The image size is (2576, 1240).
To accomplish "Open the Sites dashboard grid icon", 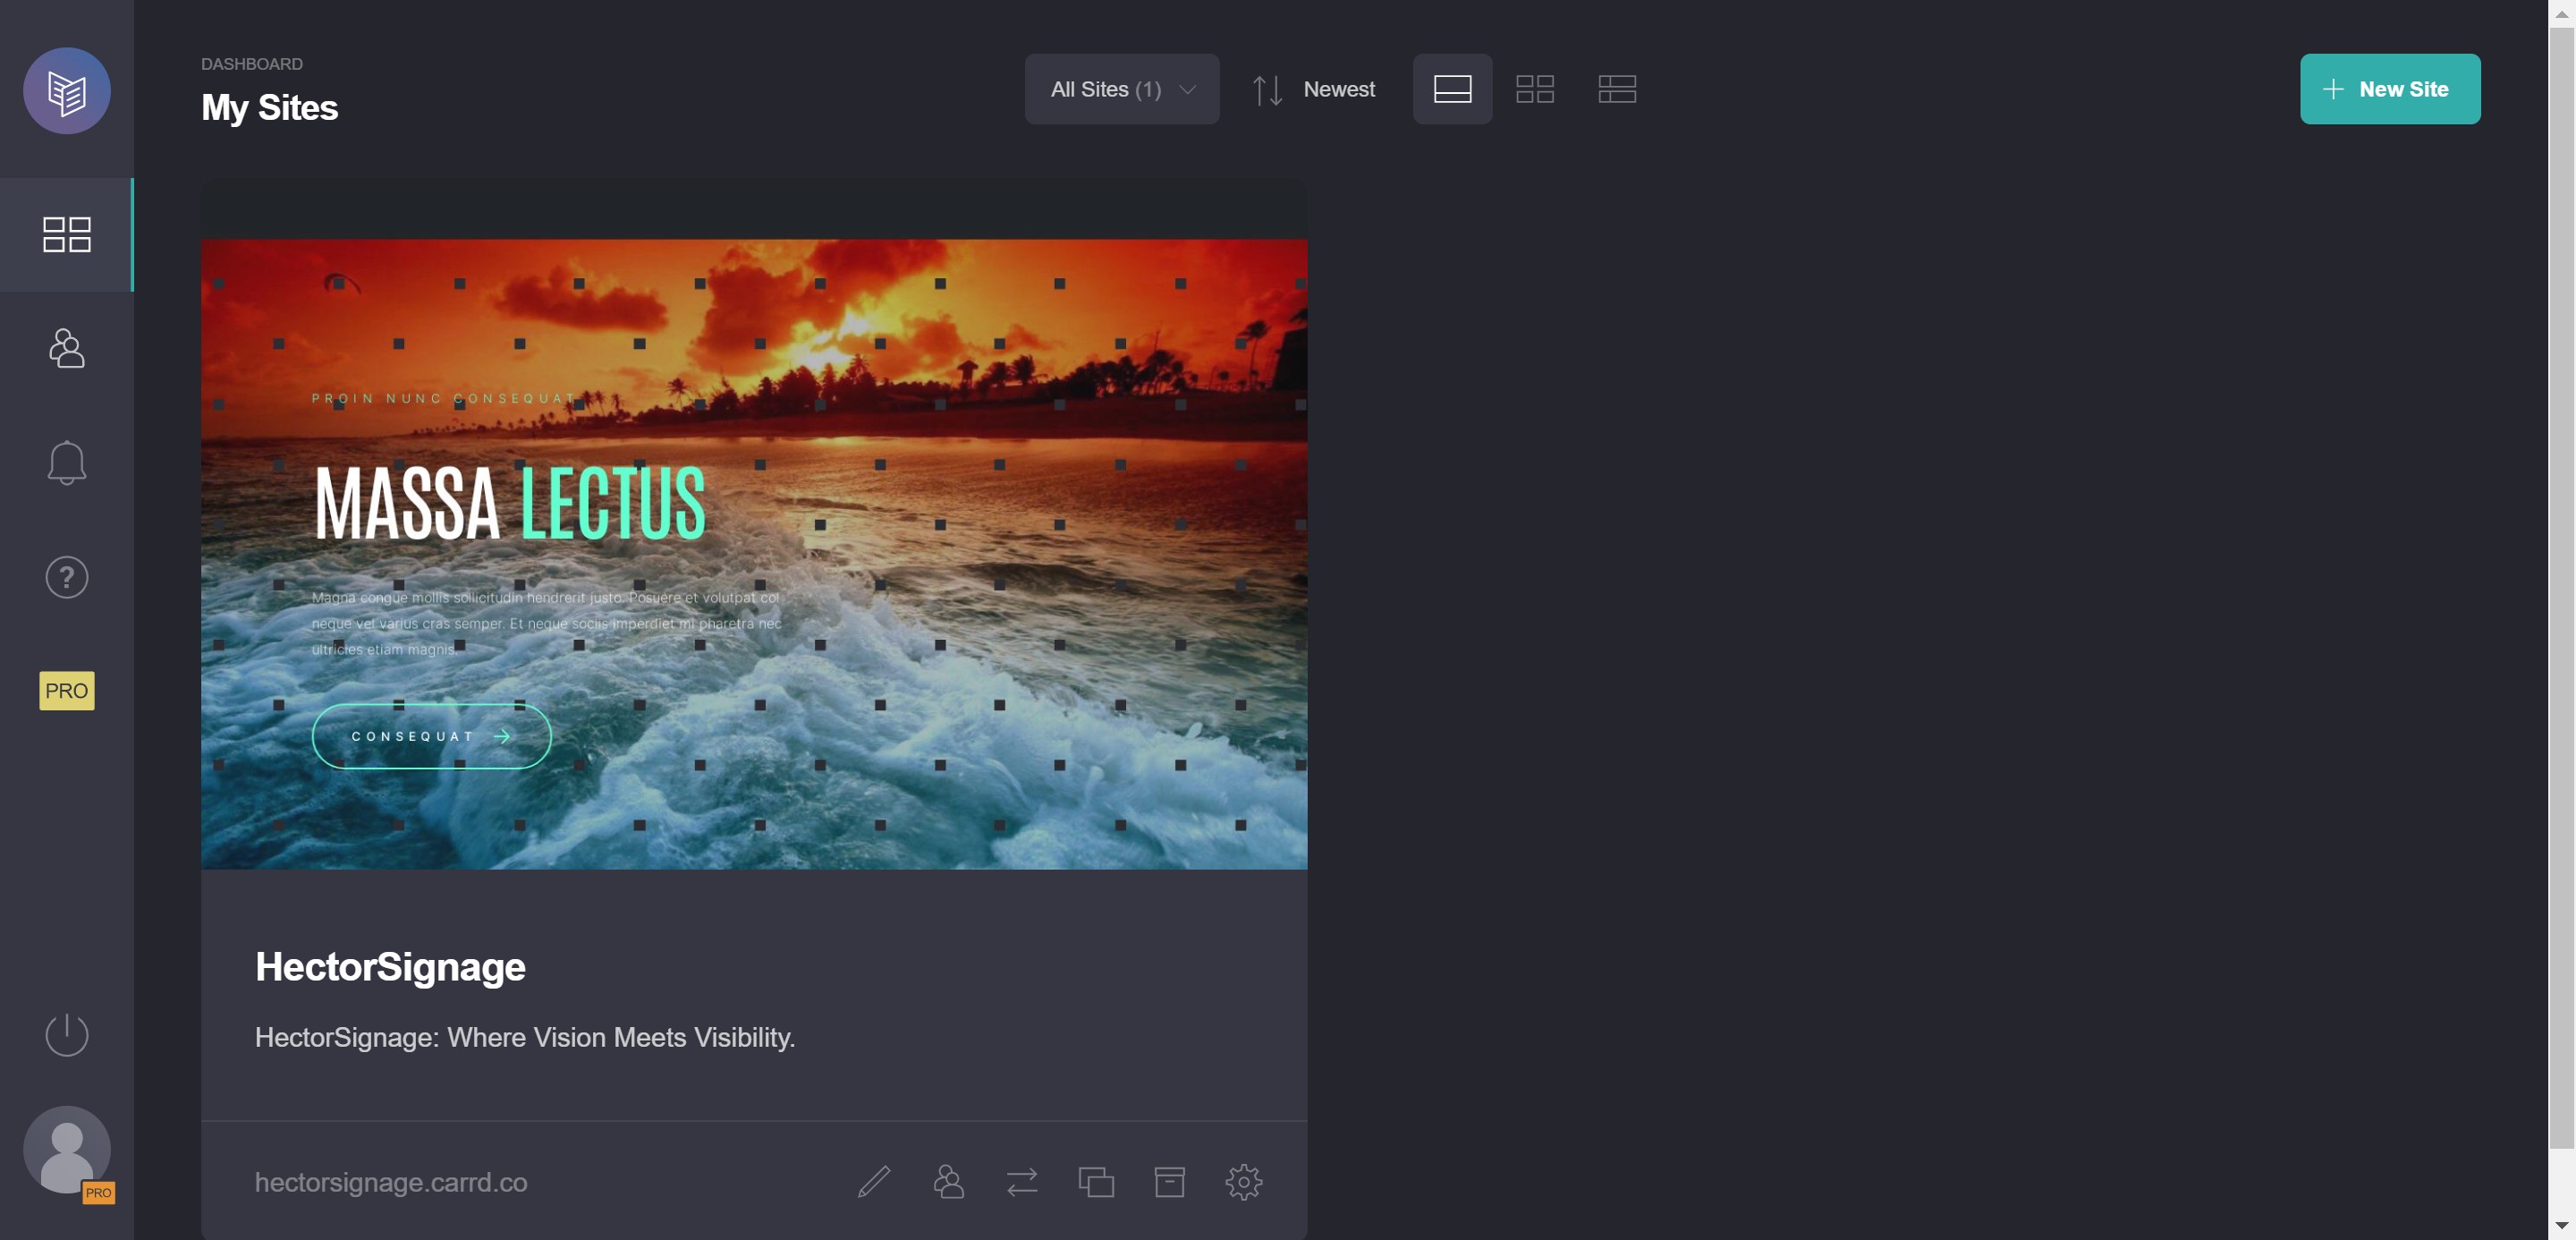I will pyautogui.click(x=67, y=235).
